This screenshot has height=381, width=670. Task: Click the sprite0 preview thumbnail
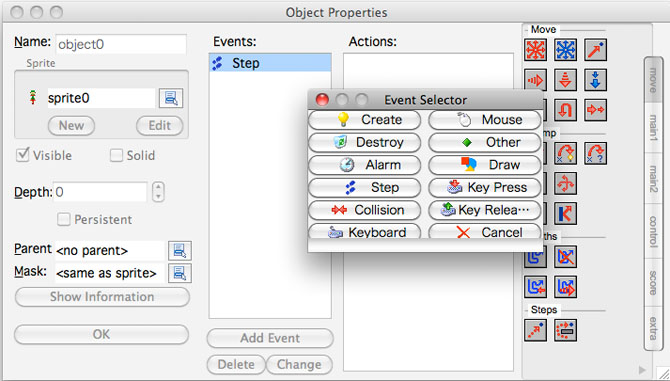33,98
